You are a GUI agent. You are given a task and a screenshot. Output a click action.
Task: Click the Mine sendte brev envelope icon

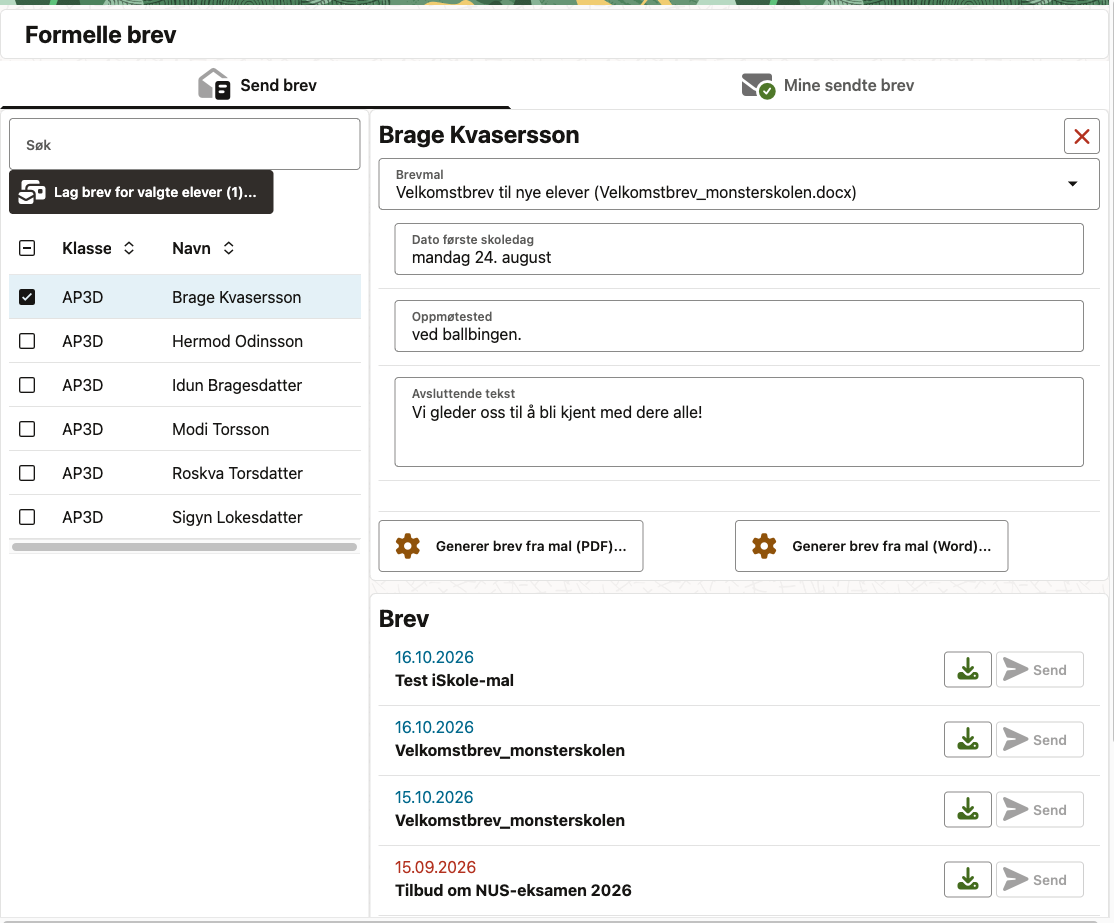(x=757, y=86)
